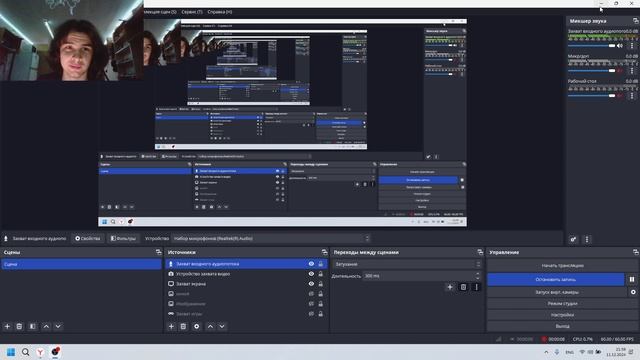
Task: Open Windows Start menu on taskbar
Action: click(x=11, y=352)
